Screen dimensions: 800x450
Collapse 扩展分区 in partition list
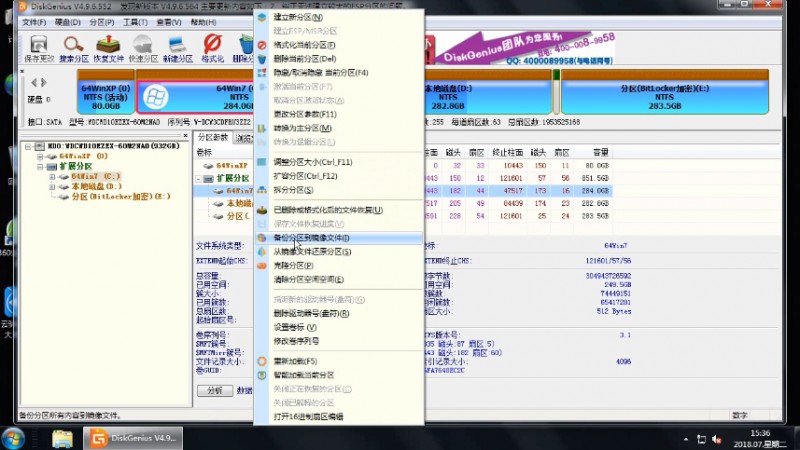coord(198,179)
